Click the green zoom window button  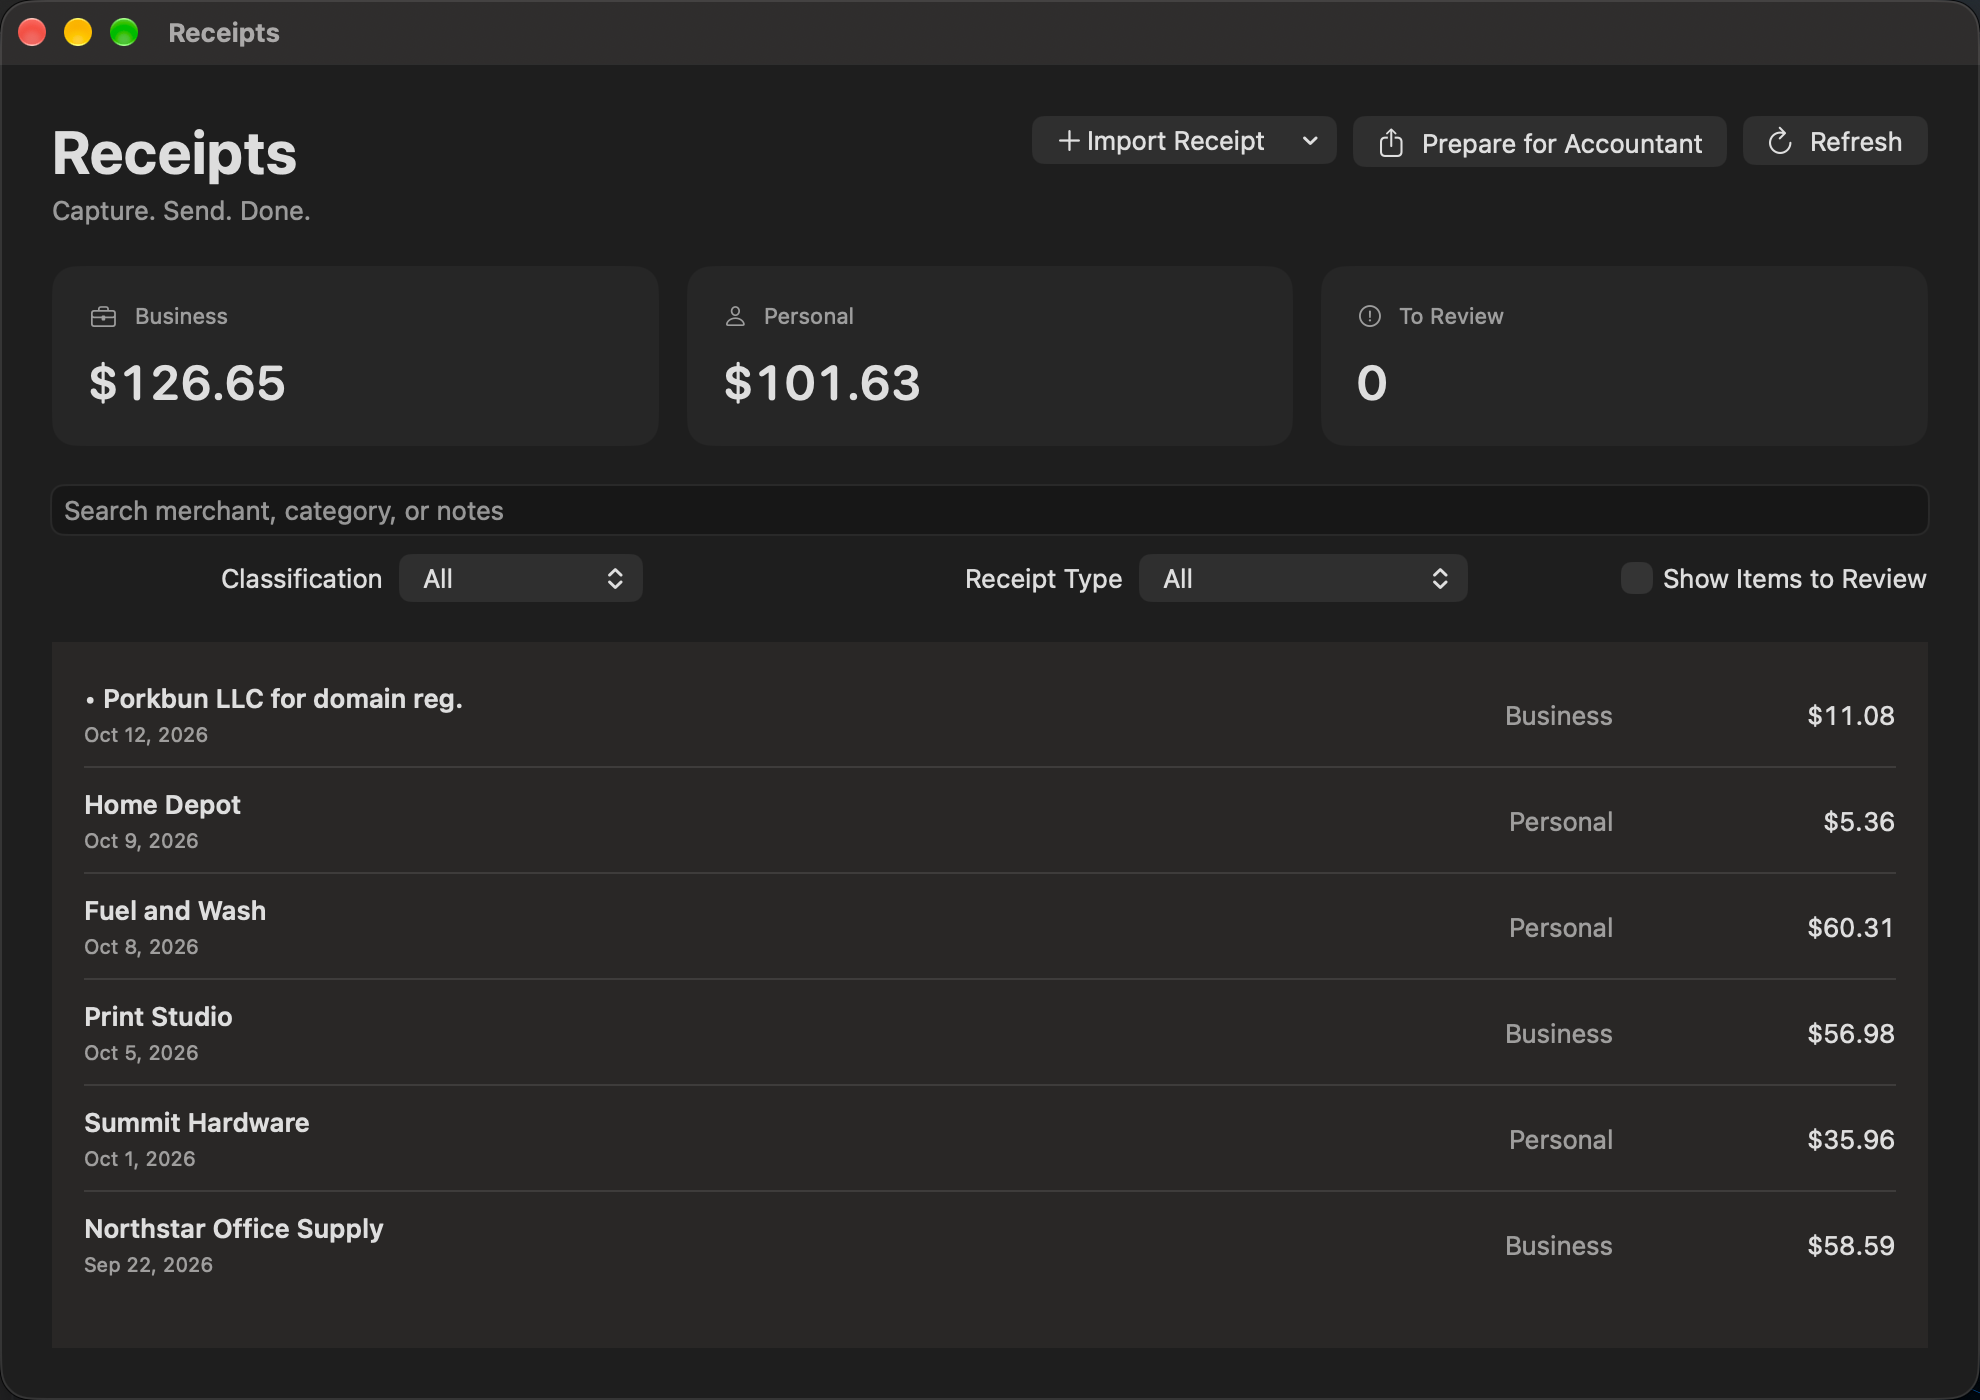click(x=124, y=33)
